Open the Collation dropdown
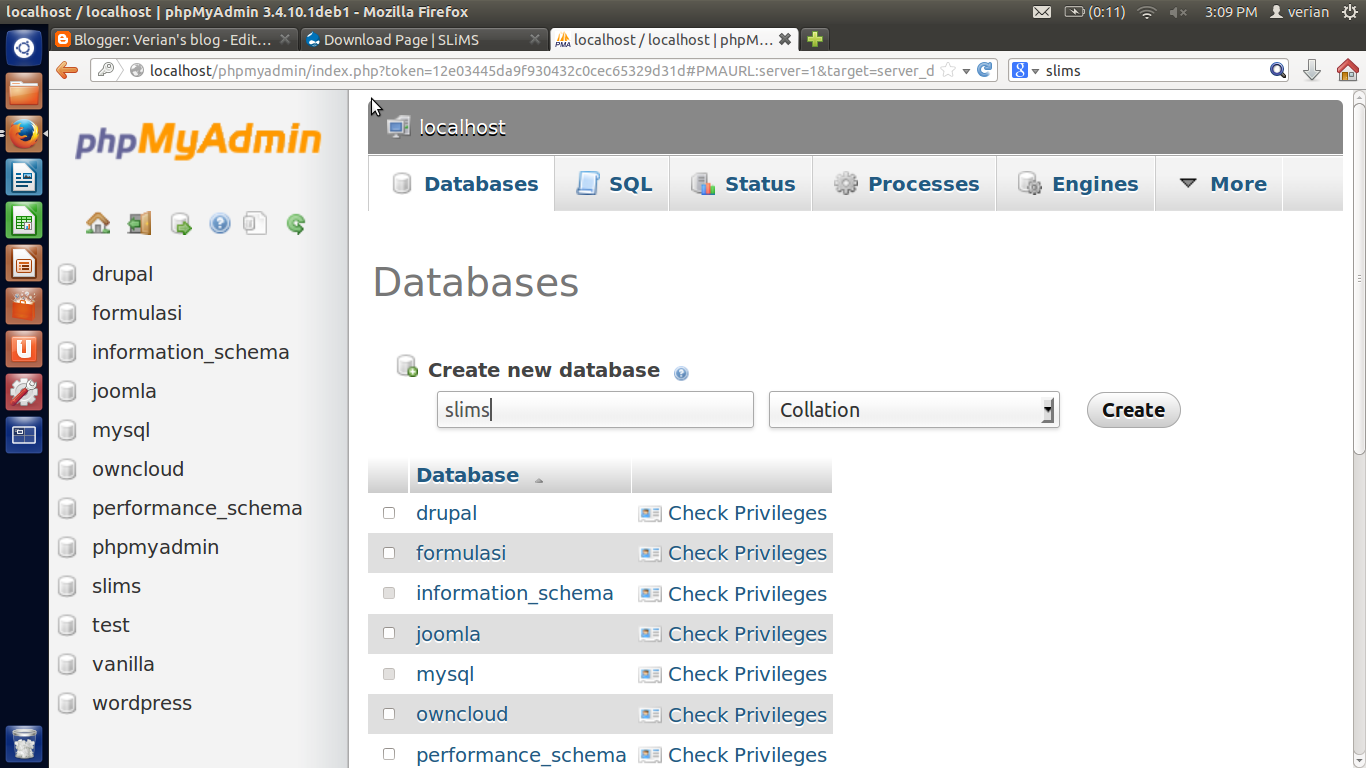The image size is (1366, 768). pos(913,410)
